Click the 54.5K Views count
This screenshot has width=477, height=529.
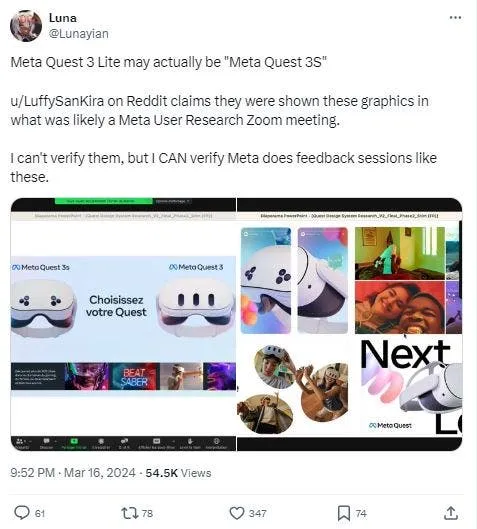click(178, 473)
